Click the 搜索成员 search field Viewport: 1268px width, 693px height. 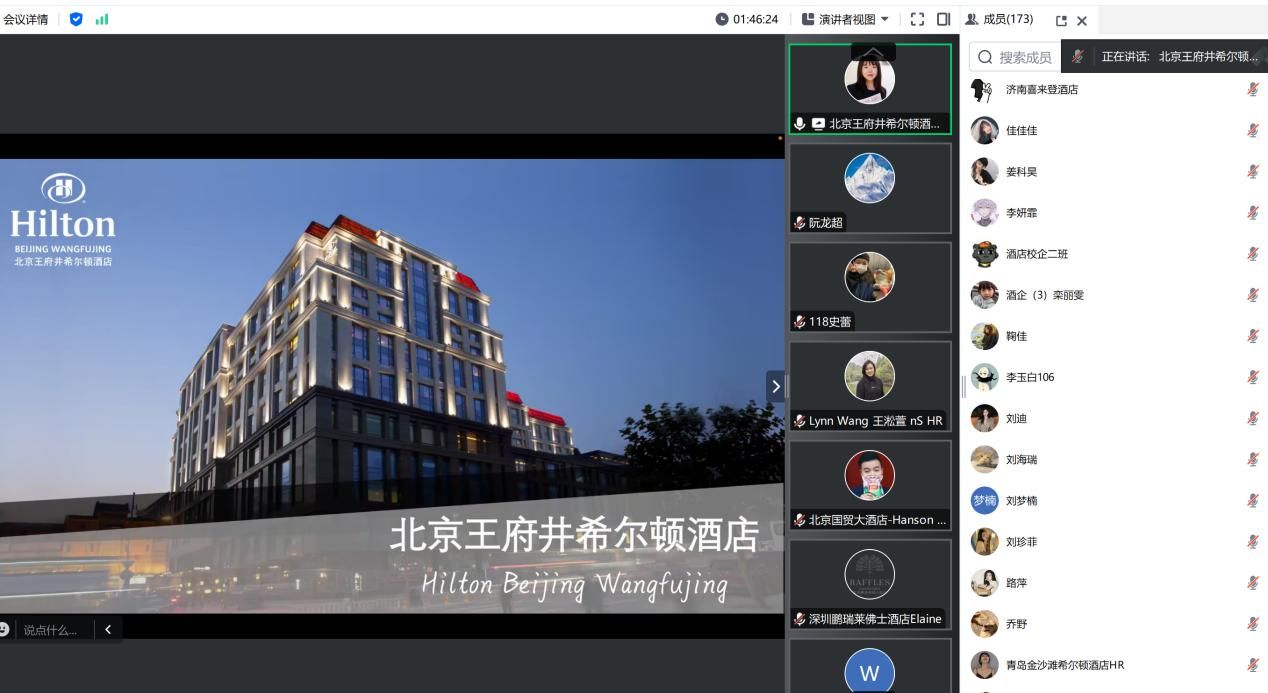(1015, 57)
